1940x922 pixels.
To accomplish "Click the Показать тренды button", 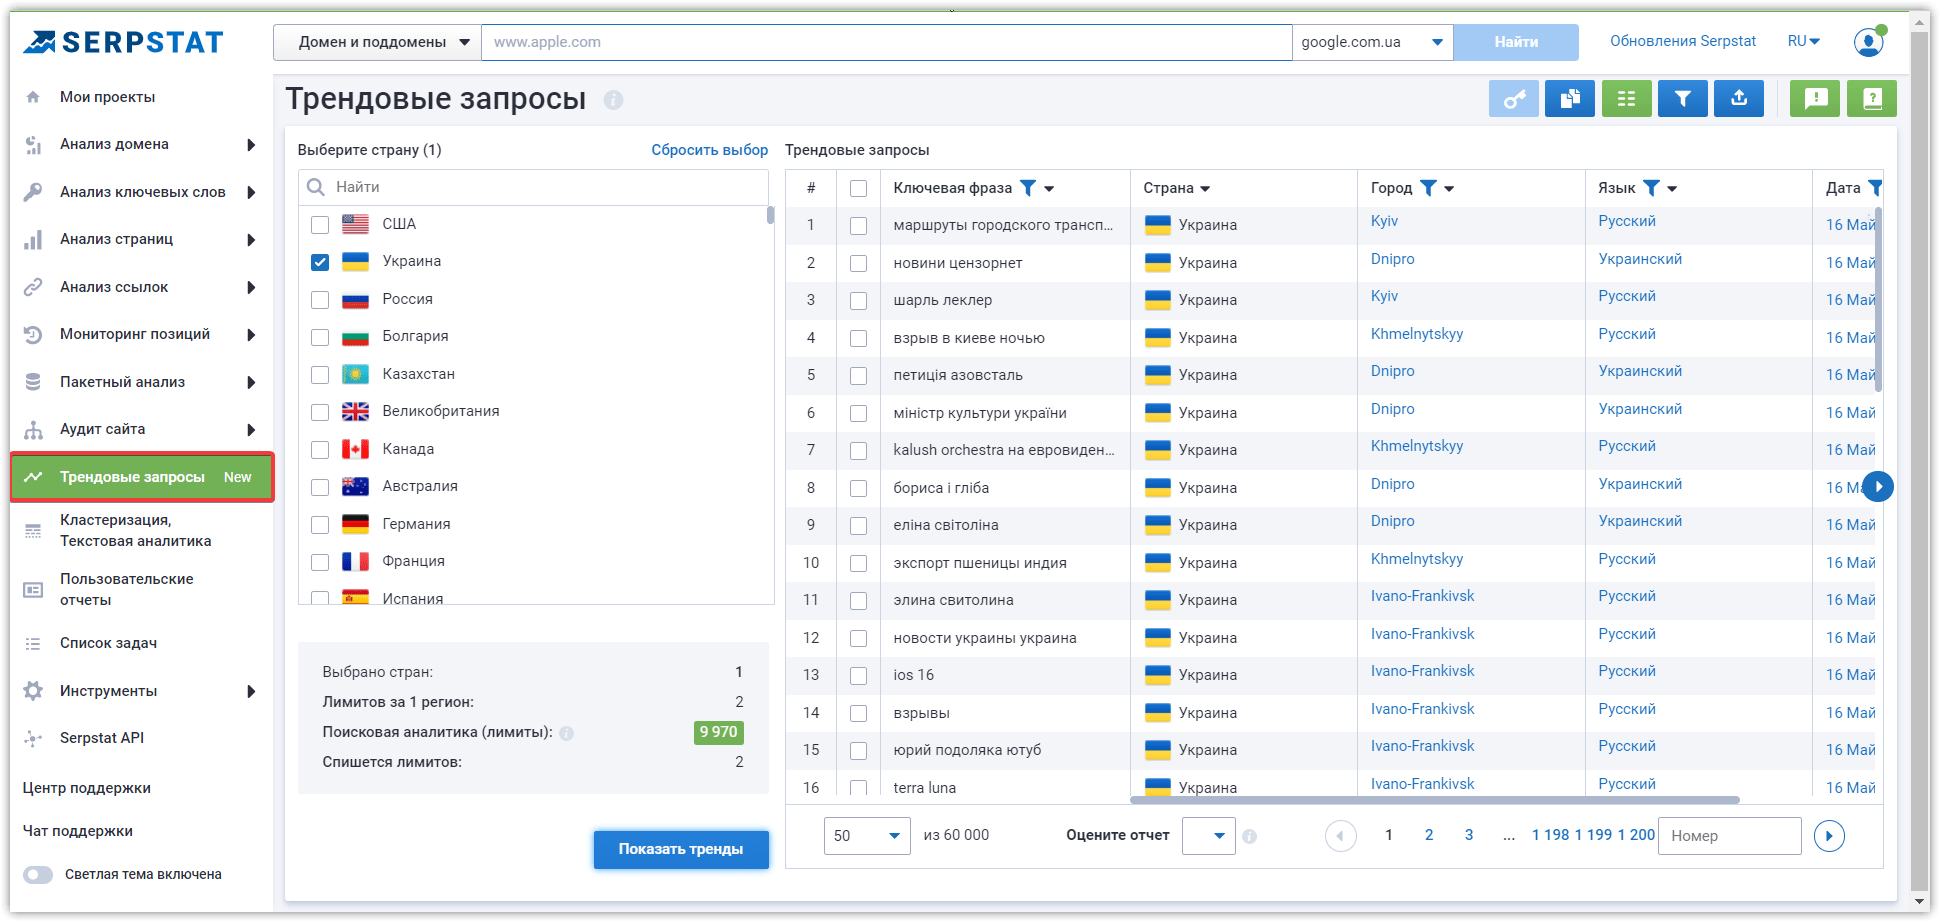I will (681, 850).
